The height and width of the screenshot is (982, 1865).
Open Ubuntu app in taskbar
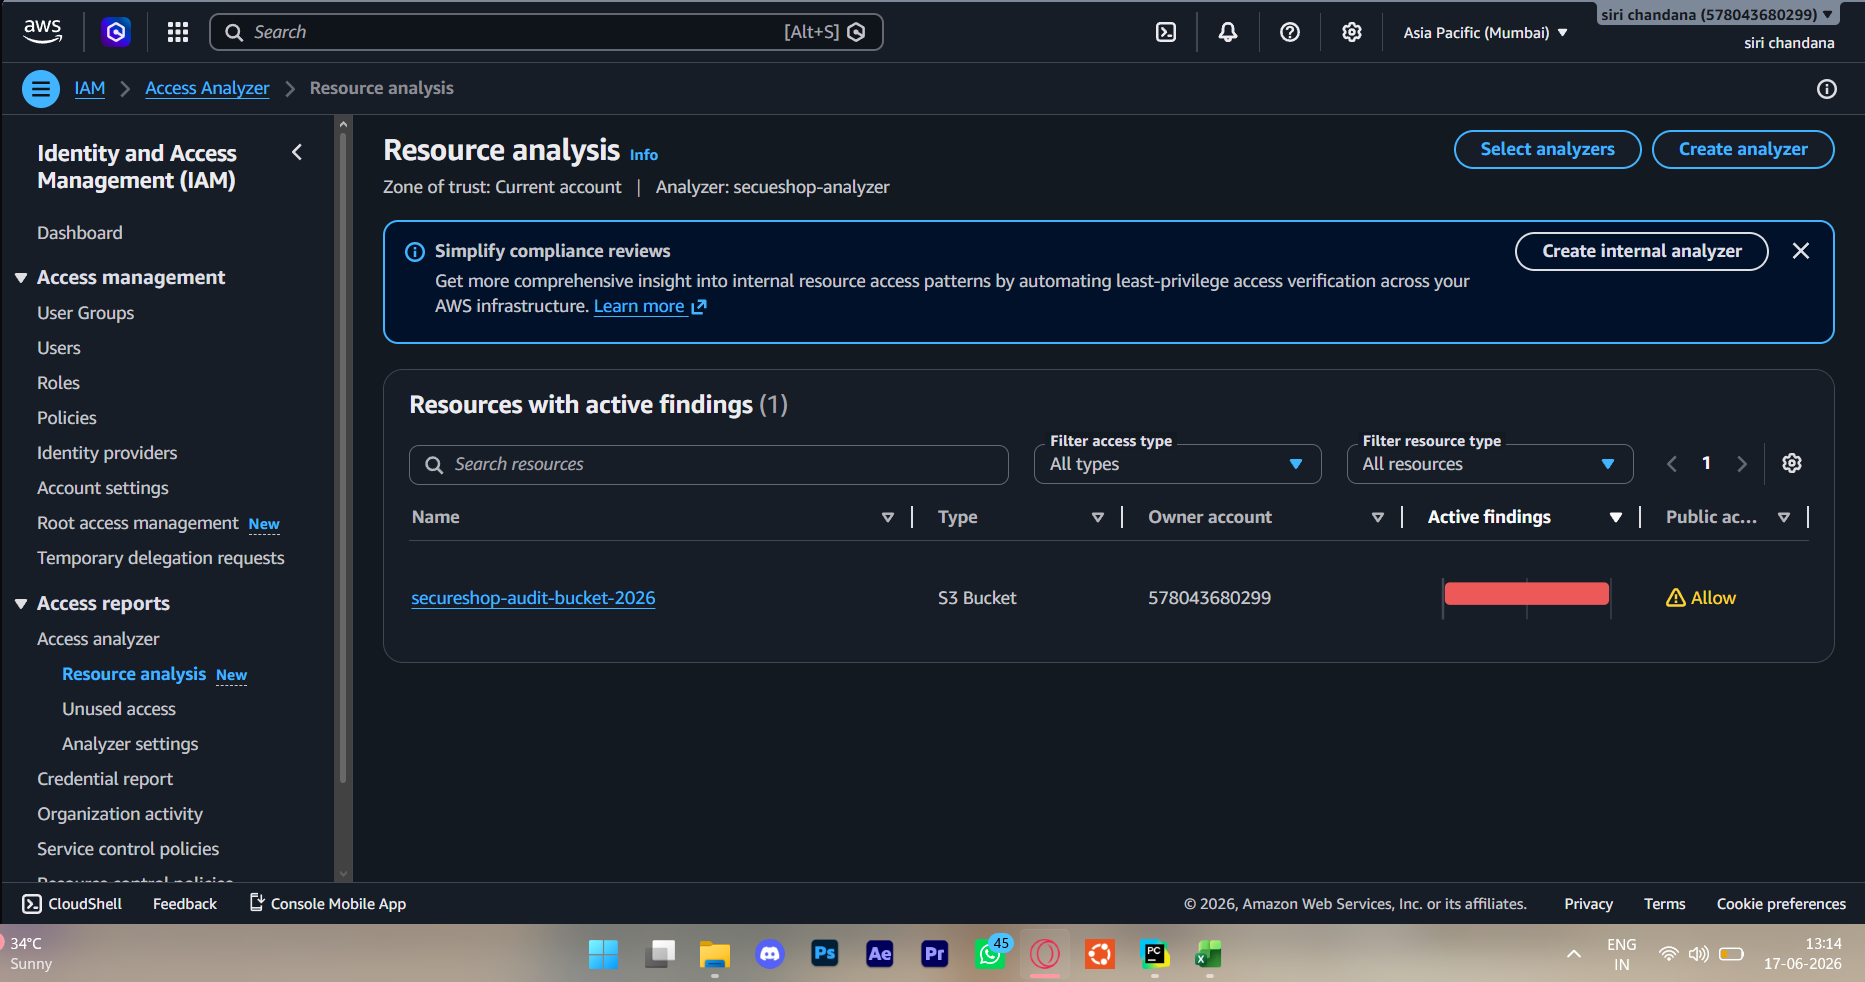[x=1100, y=954]
